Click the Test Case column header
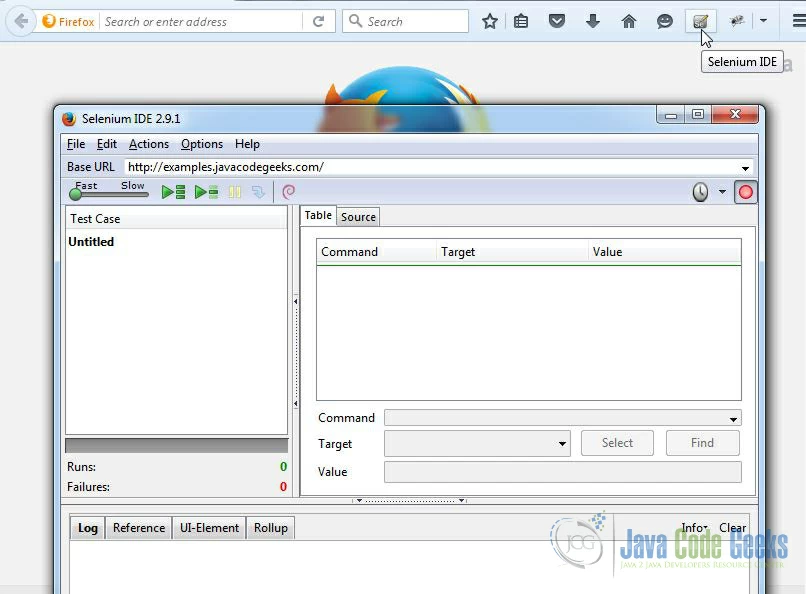Image resolution: width=806 pixels, height=594 pixels. pyautogui.click(x=176, y=219)
